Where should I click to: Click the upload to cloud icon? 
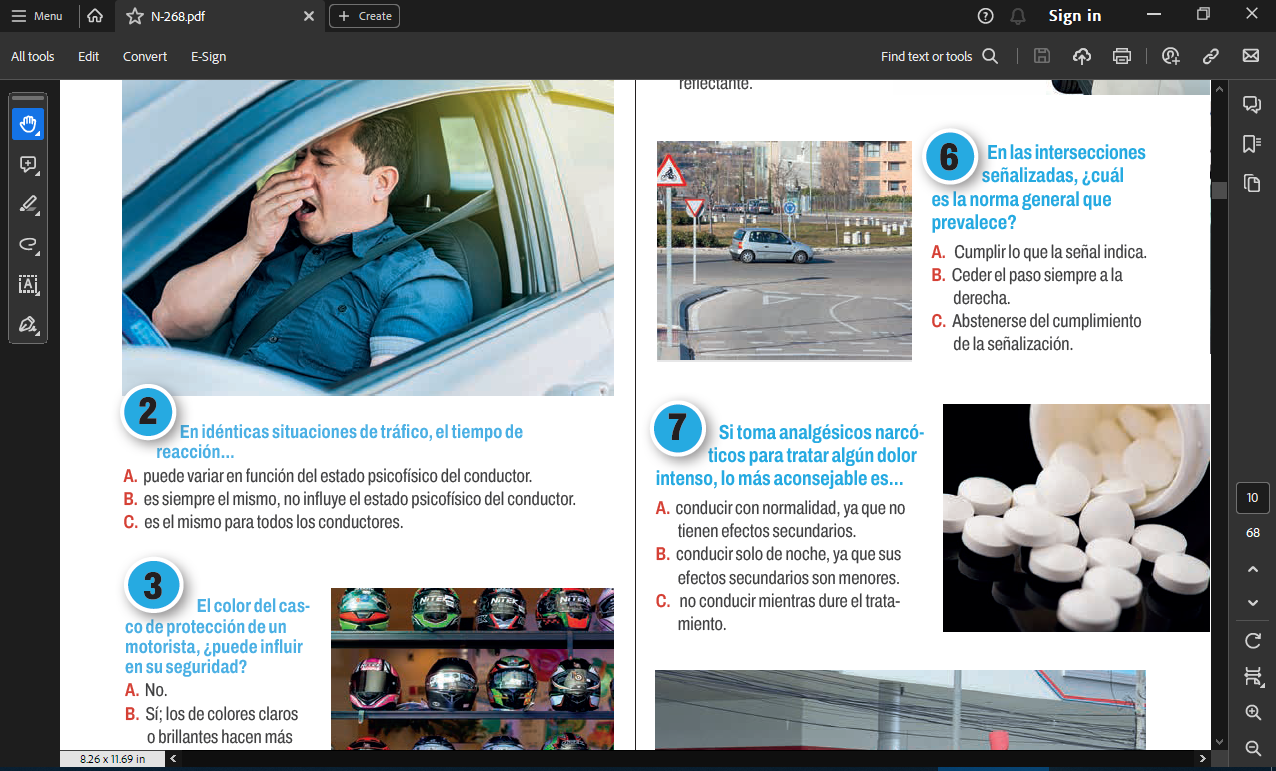(x=1082, y=56)
